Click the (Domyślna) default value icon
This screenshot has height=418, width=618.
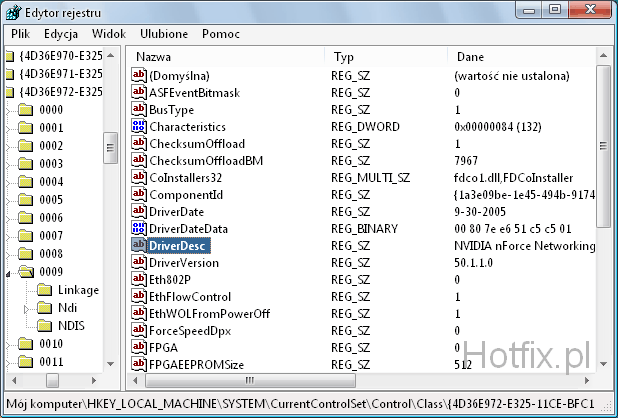click(x=139, y=76)
